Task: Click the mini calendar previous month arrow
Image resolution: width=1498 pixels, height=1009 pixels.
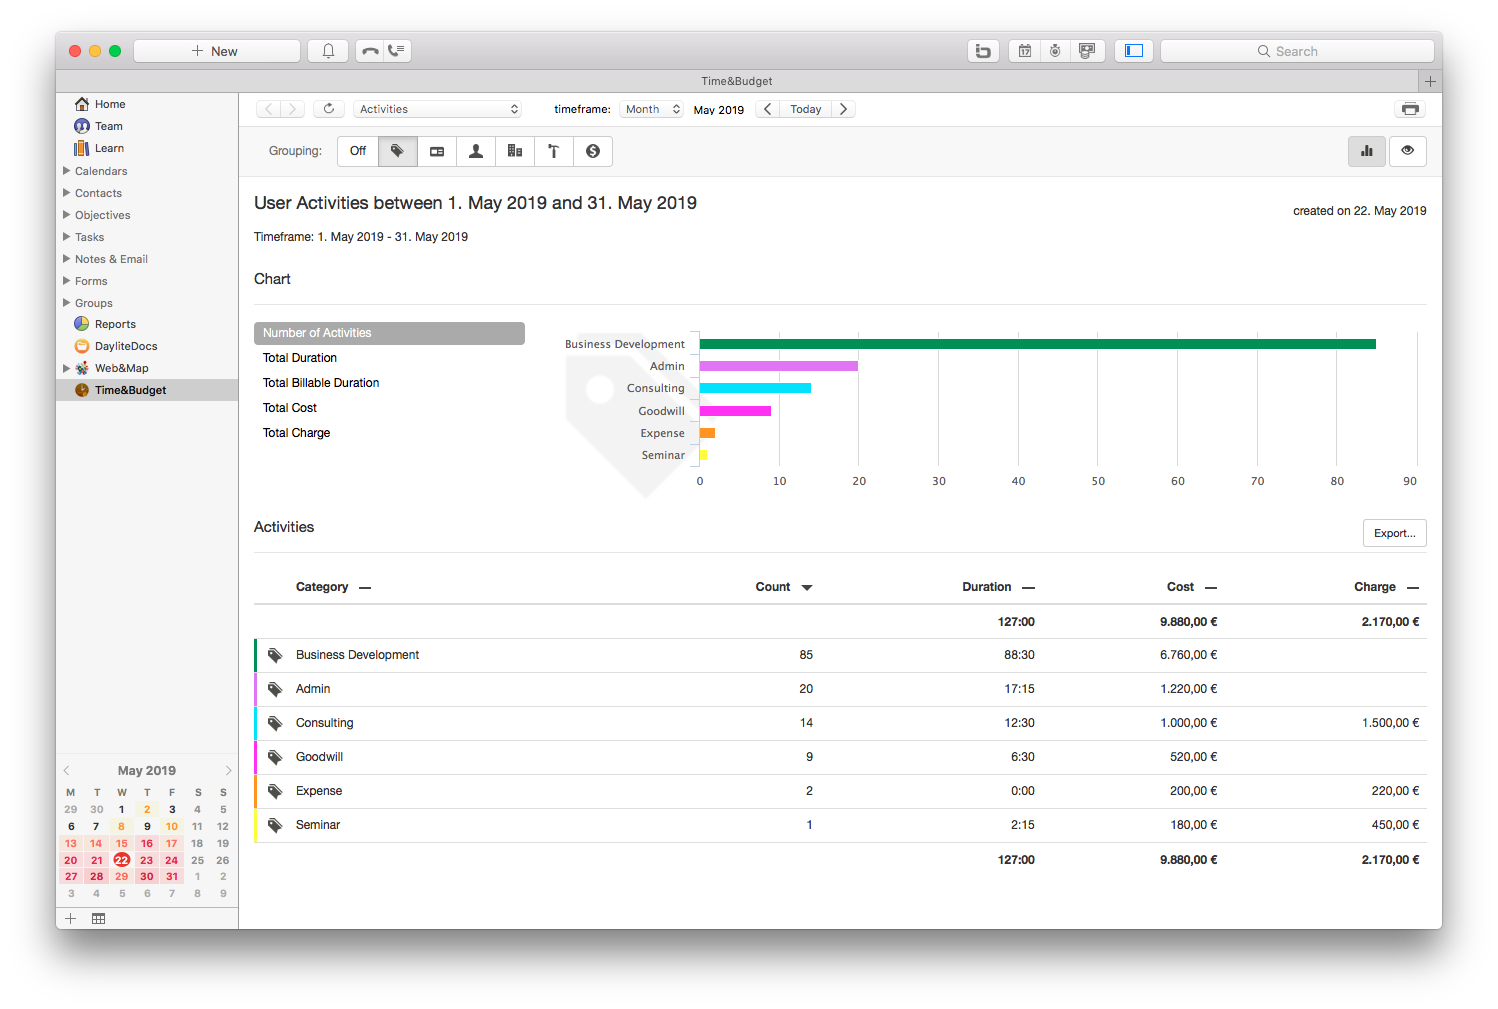Action: tap(67, 770)
